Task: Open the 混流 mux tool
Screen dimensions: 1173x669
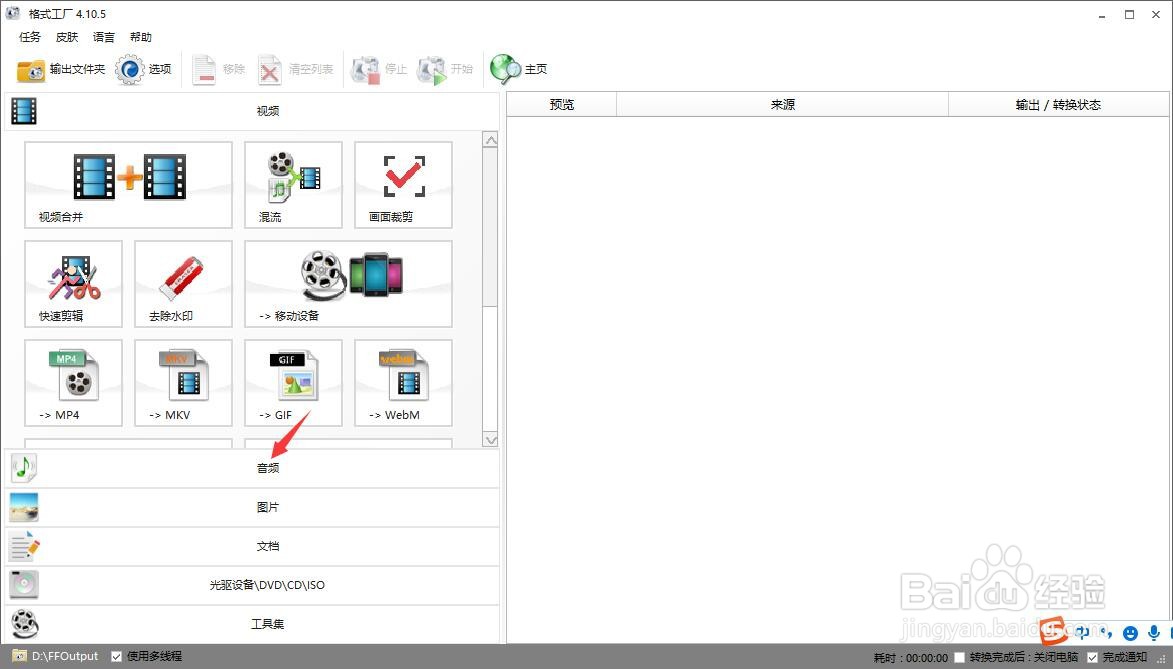Action: click(293, 185)
